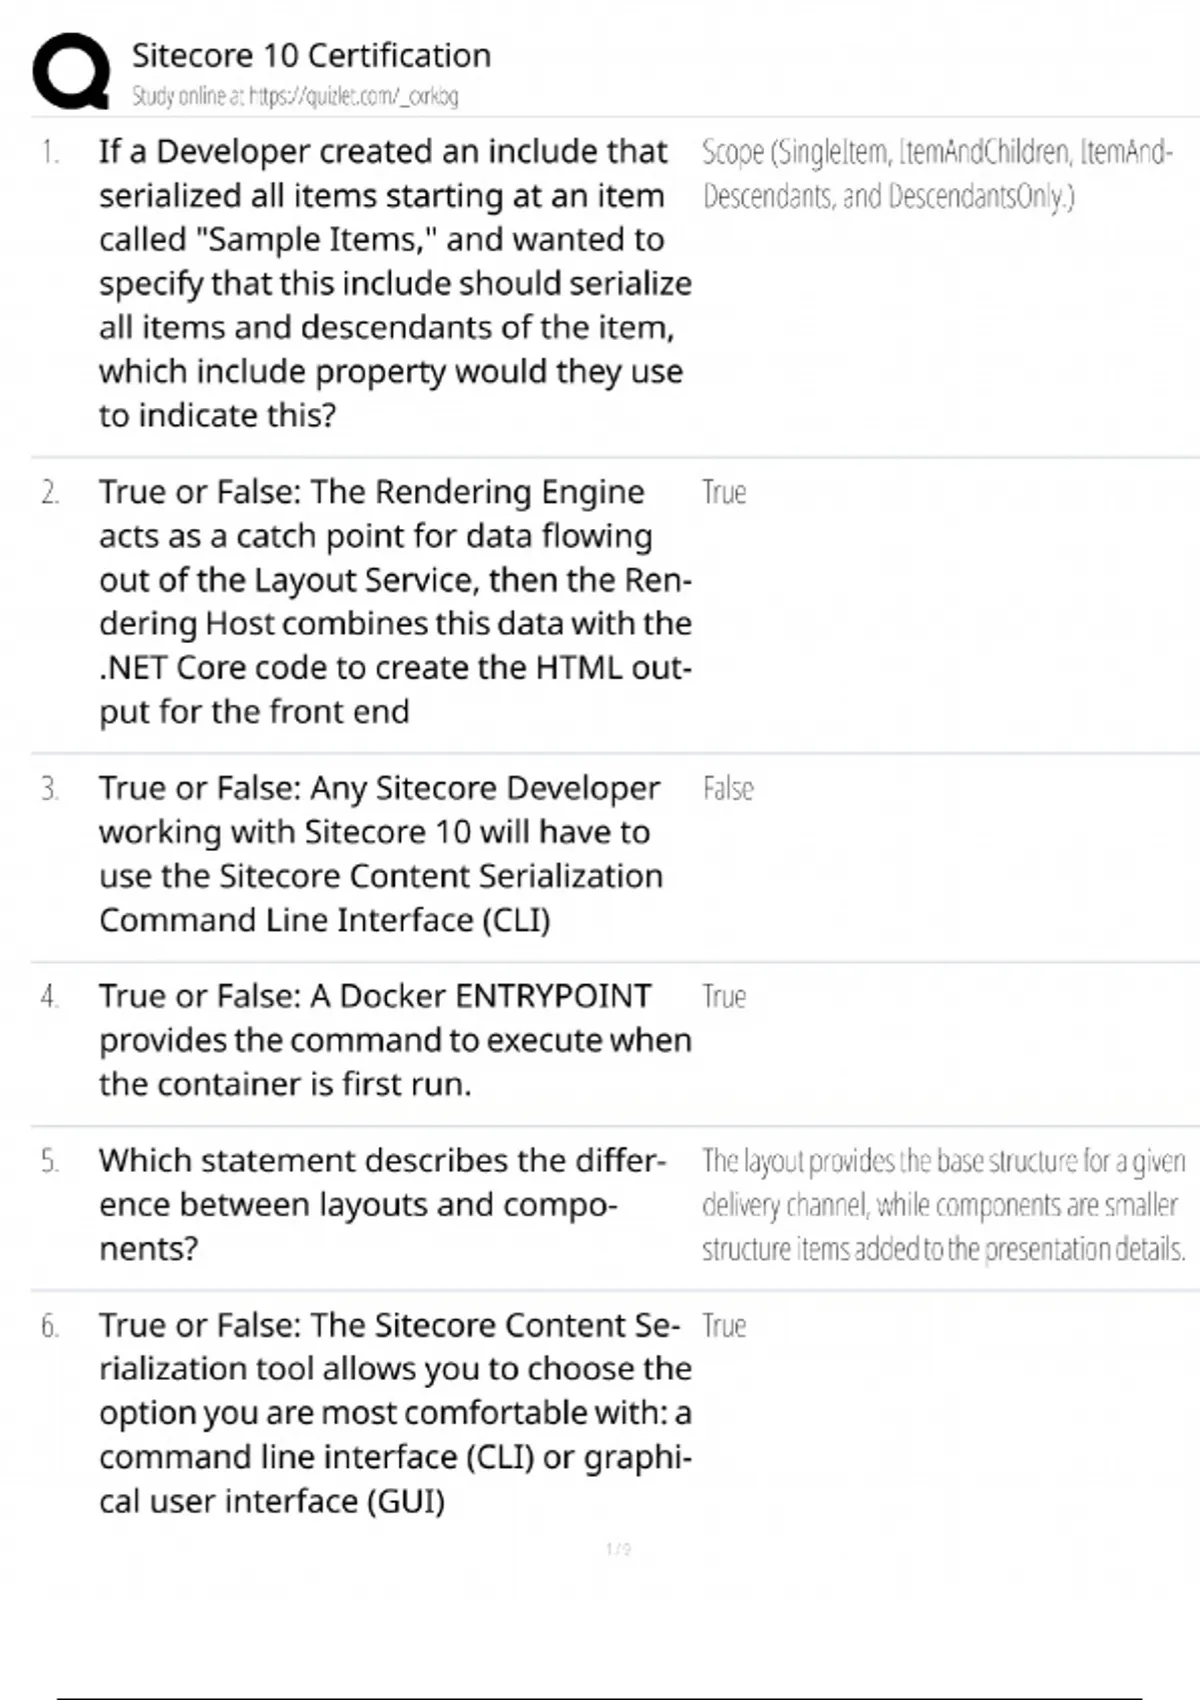1200x1700 pixels.
Task: Select the CLI or GUI serialization tool question
Action: (394, 1412)
